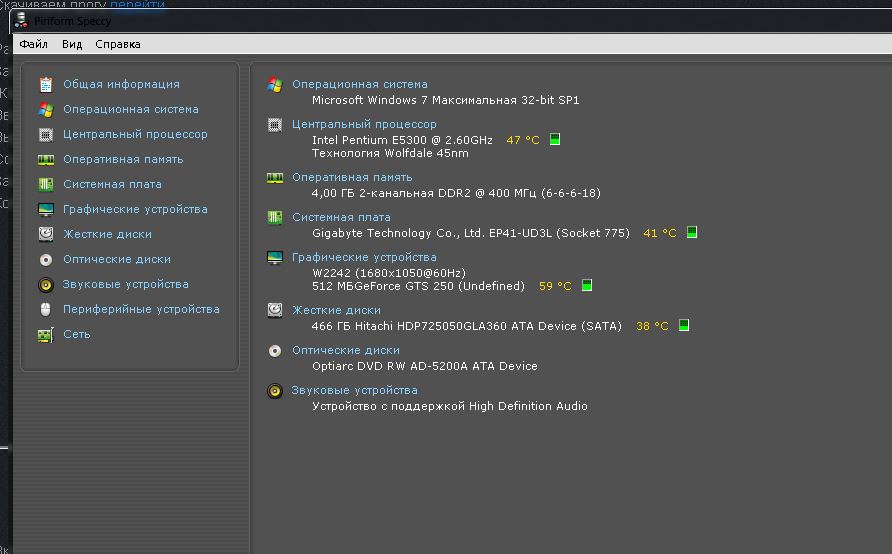Viewport: 892px width, 554px height.
Task: Click the hard drive icon in sidebar
Action: click(45, 234)
